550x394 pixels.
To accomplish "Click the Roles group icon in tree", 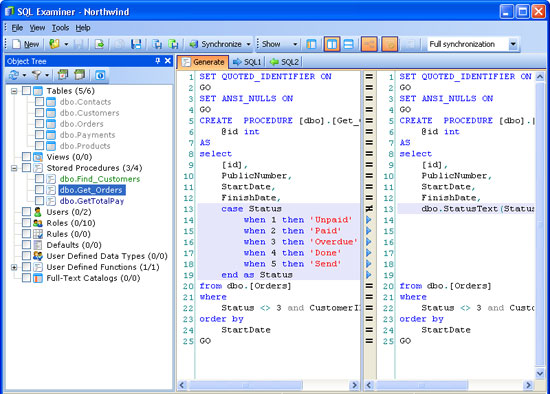I will (x=38, y=223).
